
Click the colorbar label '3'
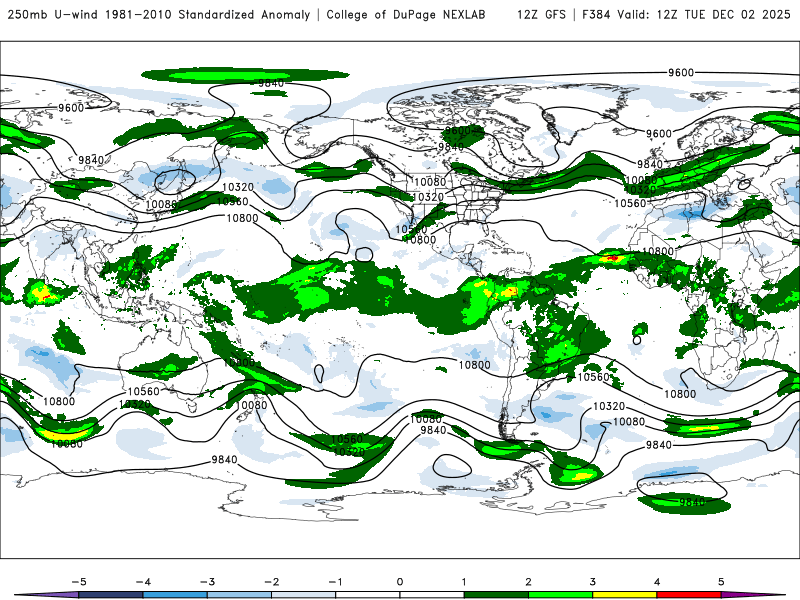click(592, 582)
